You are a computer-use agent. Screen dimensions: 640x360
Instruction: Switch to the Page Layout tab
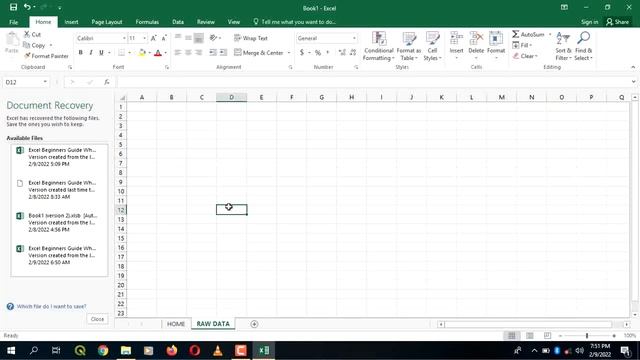(107, 22)
